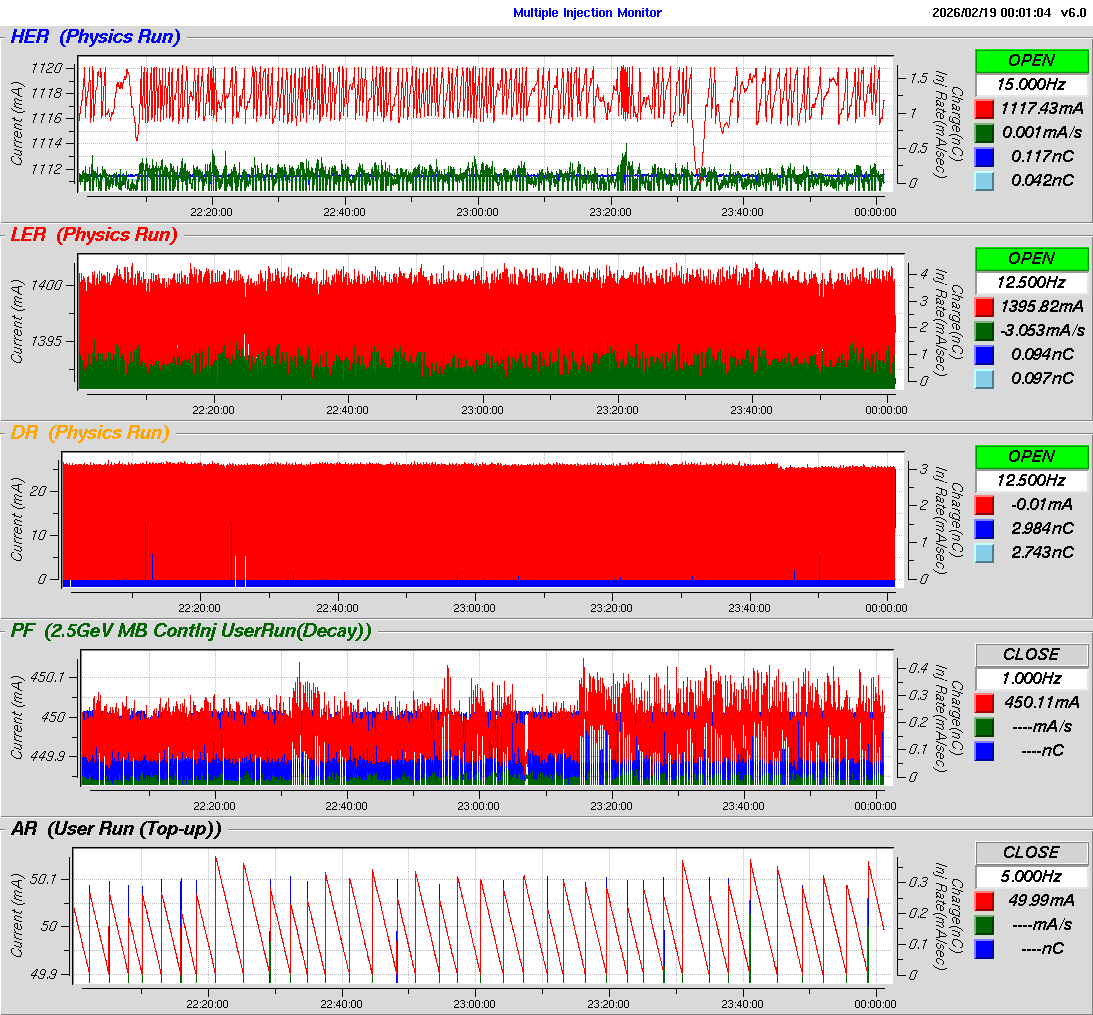Image resolution: width=1093 pixels, height=1015 pixels.
Task: Click the AR CLOSE status button
Action: pyautogui.click(x=1031, y=852)
